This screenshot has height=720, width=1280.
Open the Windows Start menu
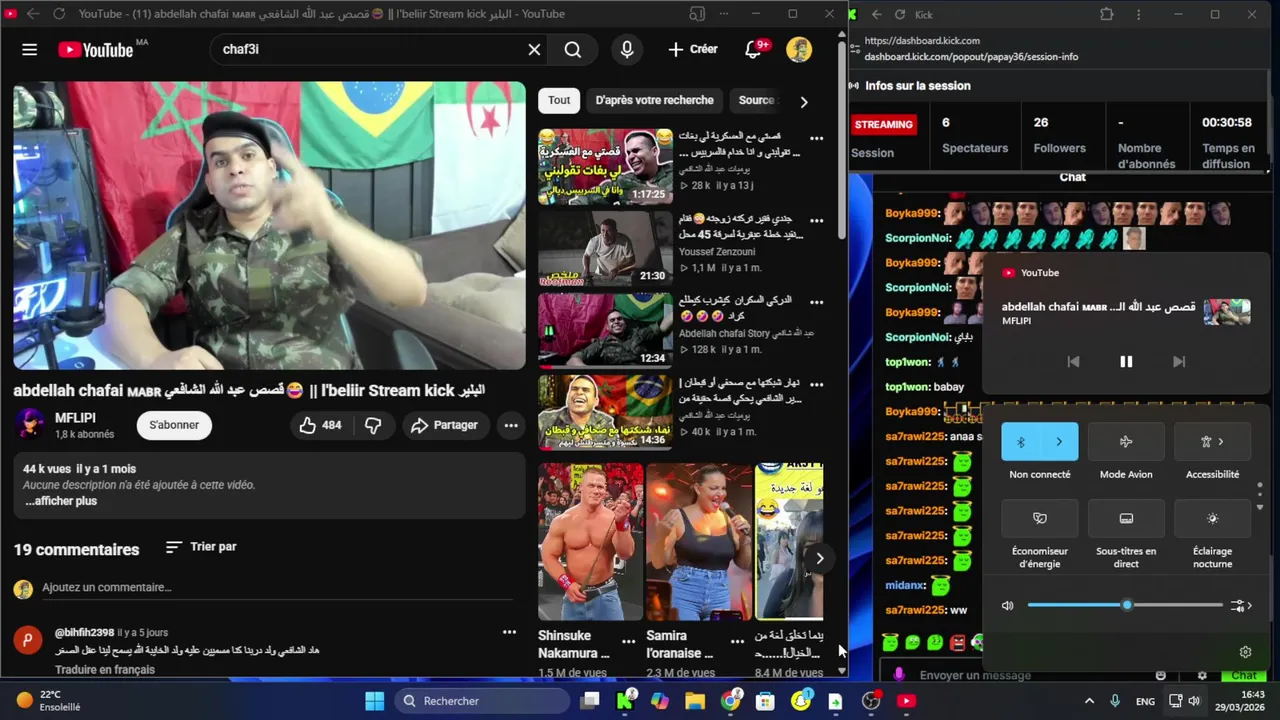click(x=374, y=701)
